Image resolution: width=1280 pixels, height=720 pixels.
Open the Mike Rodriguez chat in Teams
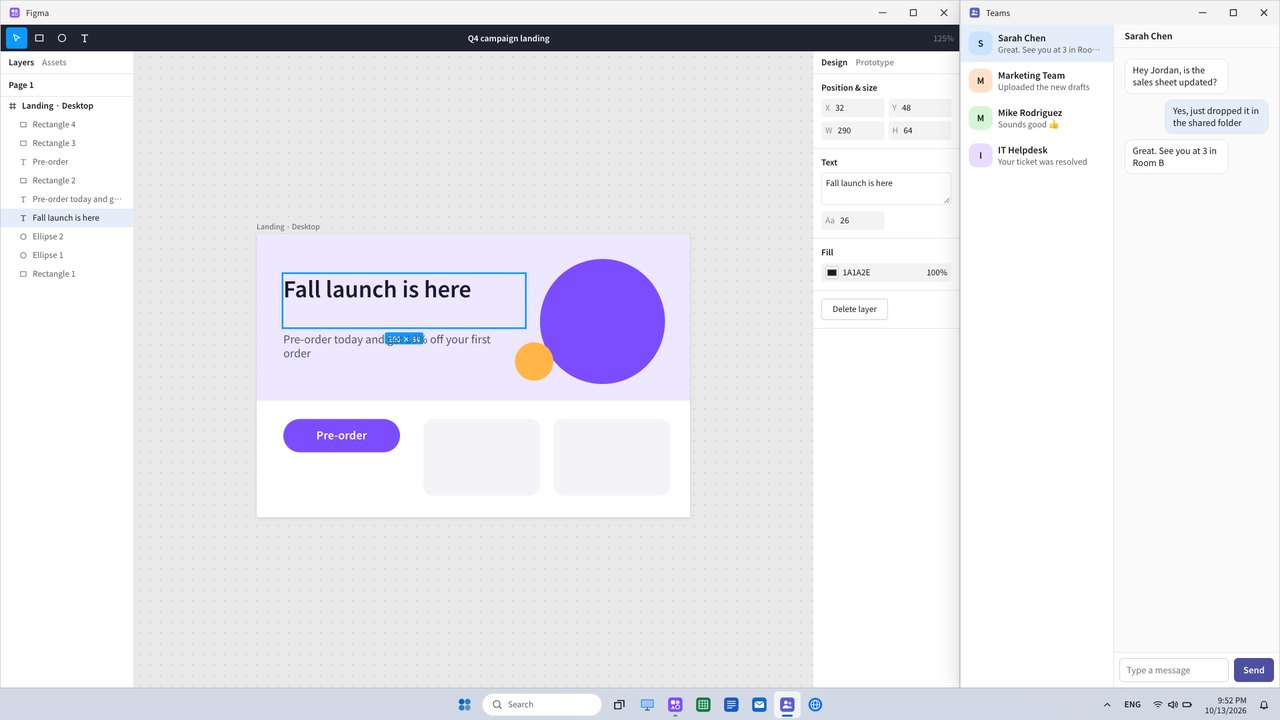coord(1037,118)
